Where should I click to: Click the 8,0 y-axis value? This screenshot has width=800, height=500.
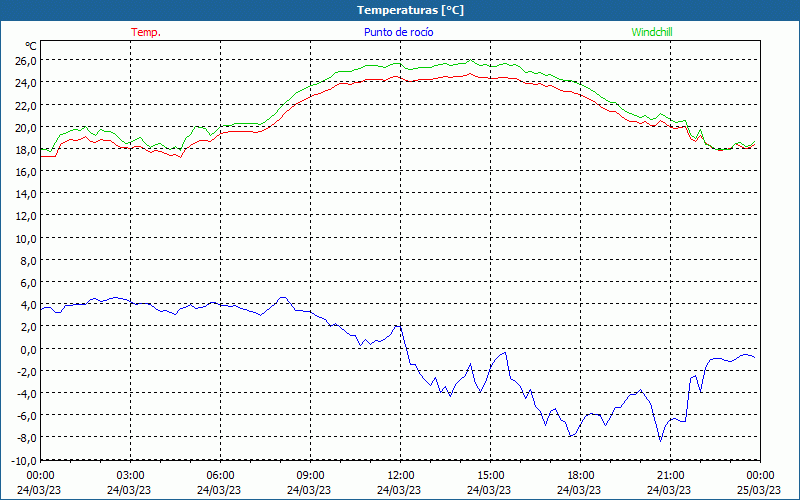pos(29,260)
